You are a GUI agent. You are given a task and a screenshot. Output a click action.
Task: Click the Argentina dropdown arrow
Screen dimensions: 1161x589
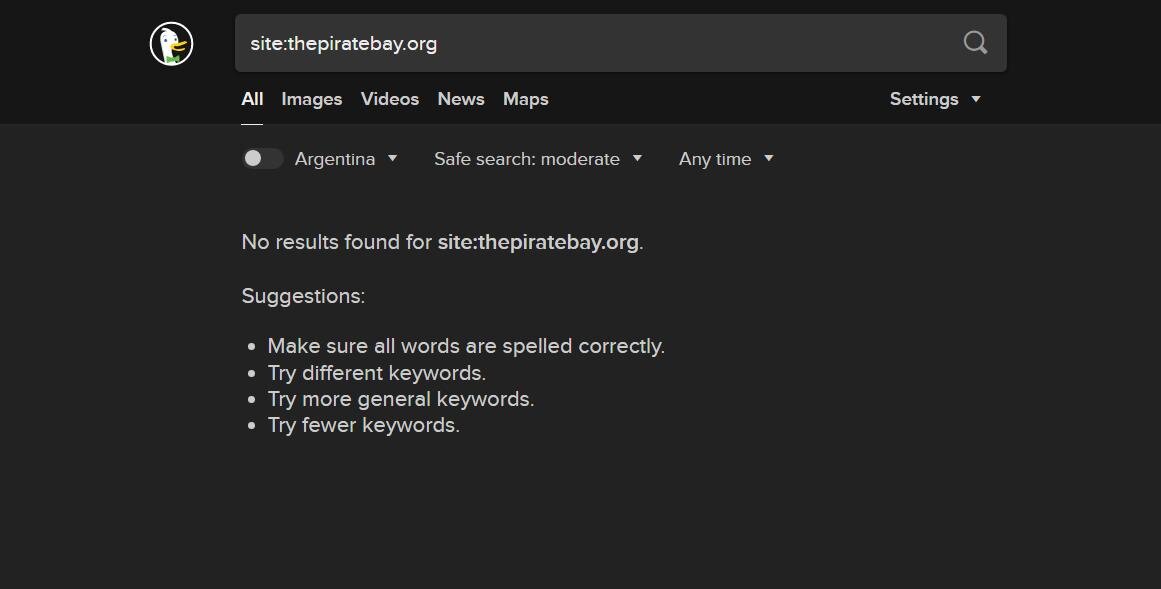pos(392,158)
